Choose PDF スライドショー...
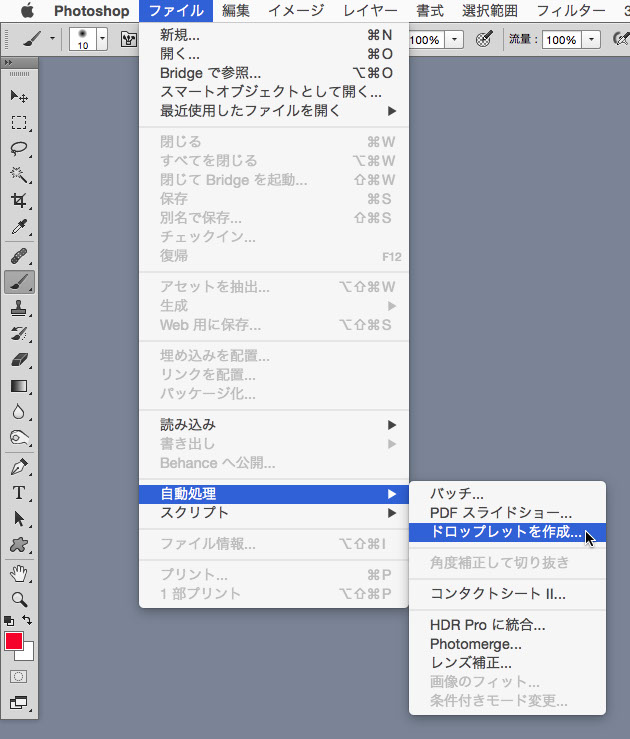Image resolution: width=630 pixels, height=739 pixels. [x=507, y=512]
